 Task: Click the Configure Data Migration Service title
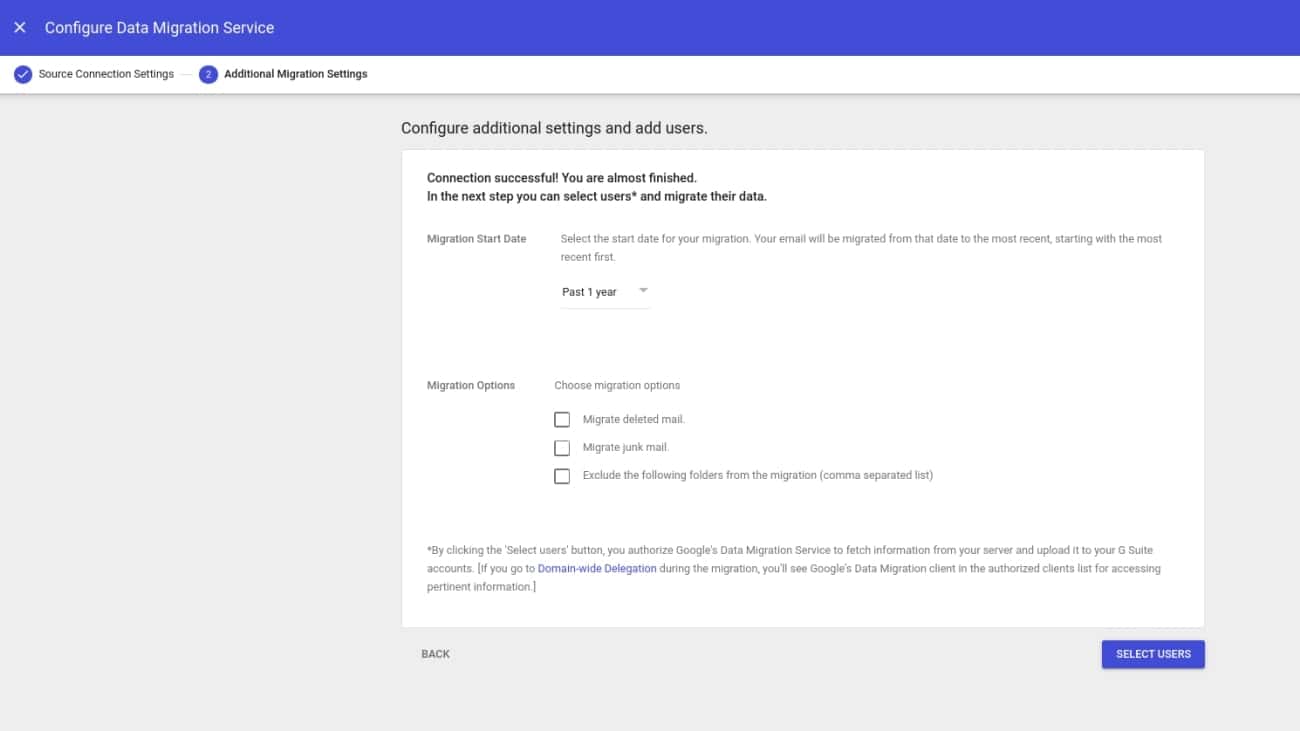pos(158,27)
